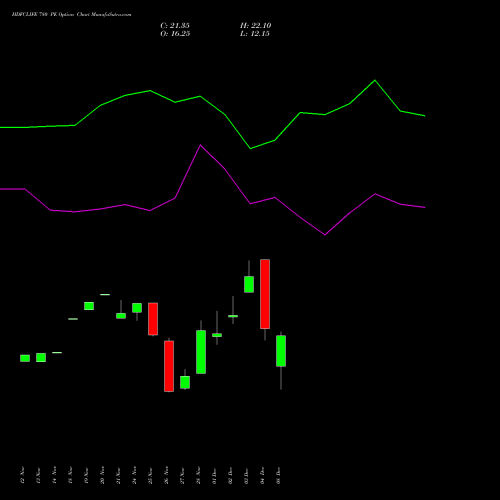Click the flat doji candle above 20 Nov
The height and width of the screenshot is (500, 500).
(105, 295)
